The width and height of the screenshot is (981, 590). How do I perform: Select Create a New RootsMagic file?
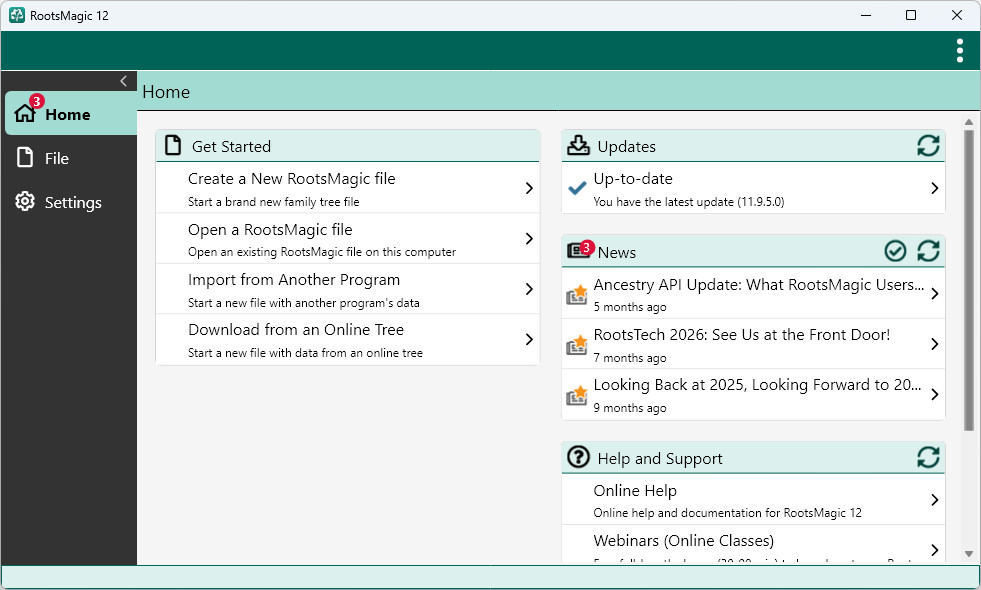348,188
